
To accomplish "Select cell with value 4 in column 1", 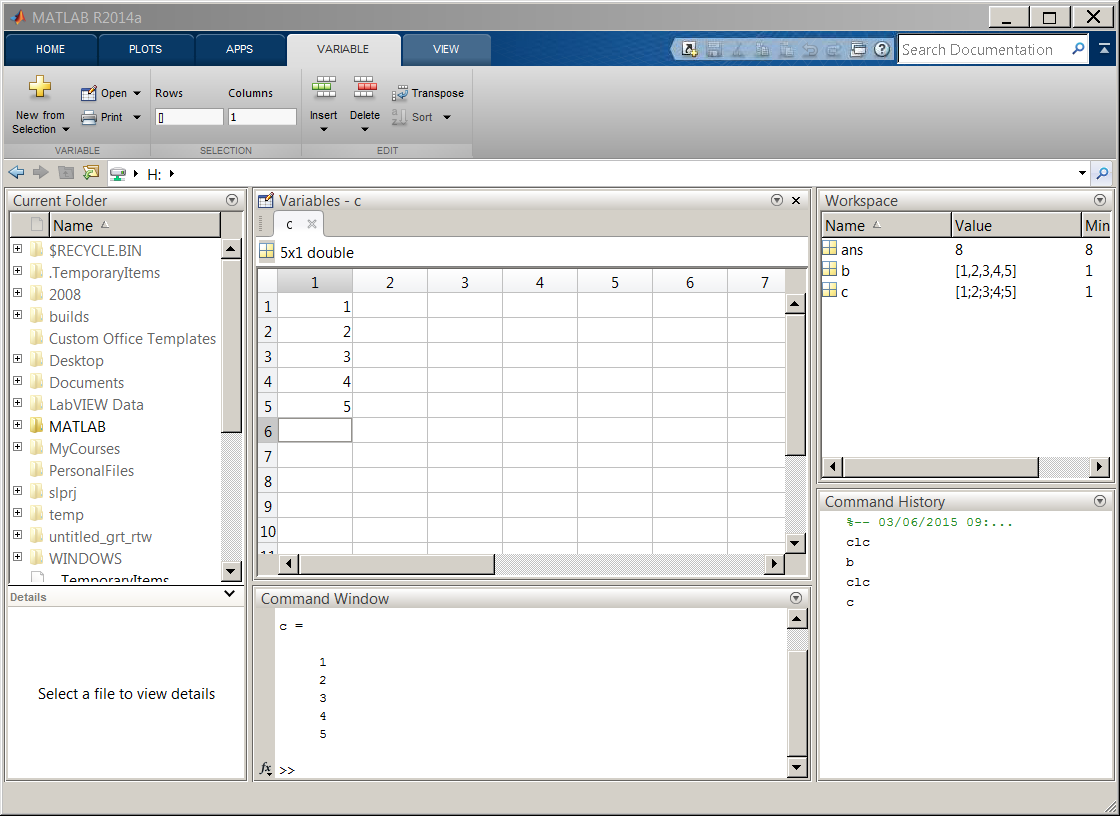I will (315, 382).
